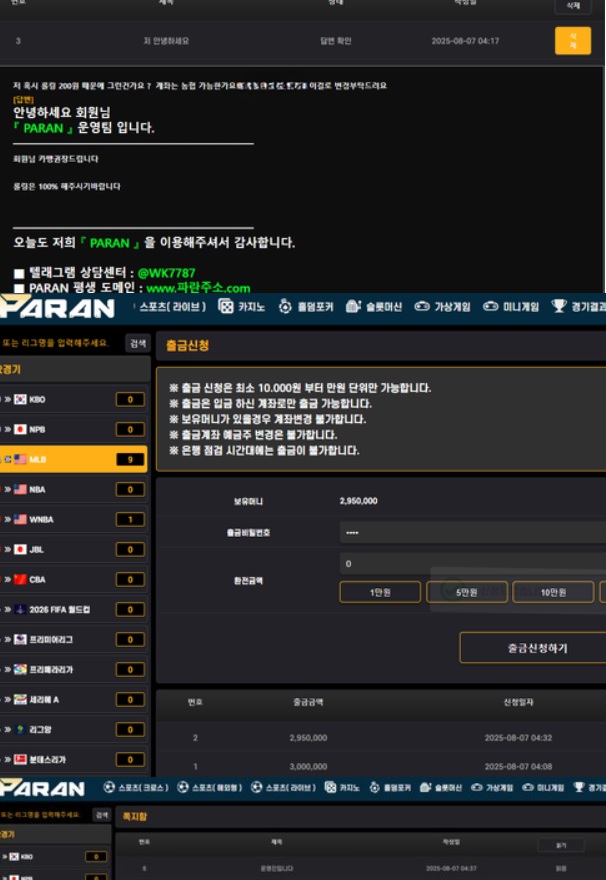This screenshot has height=880, width=606.
Task: Click the slot machine icon for 슬롯머신 on the withdrawal page
Action: pos(353,306)
